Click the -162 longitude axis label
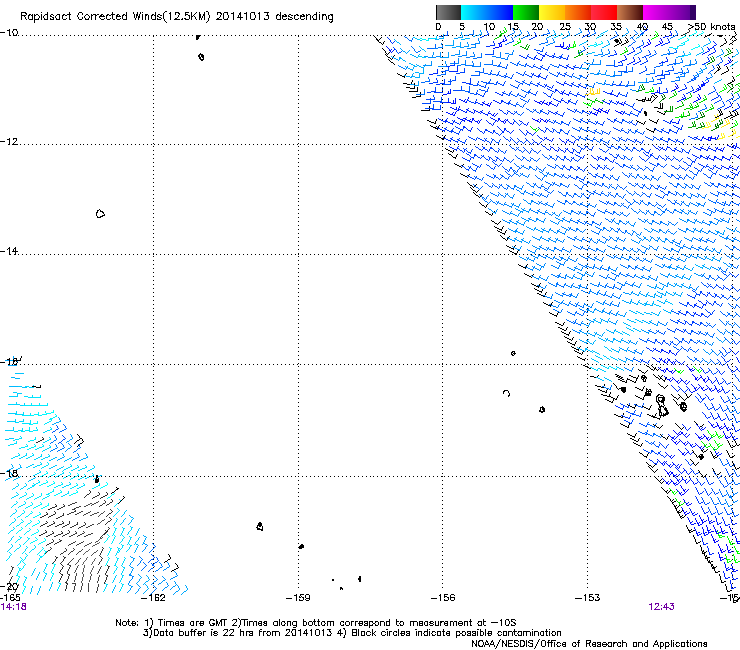Screen dimensions: 740x650 153,598
